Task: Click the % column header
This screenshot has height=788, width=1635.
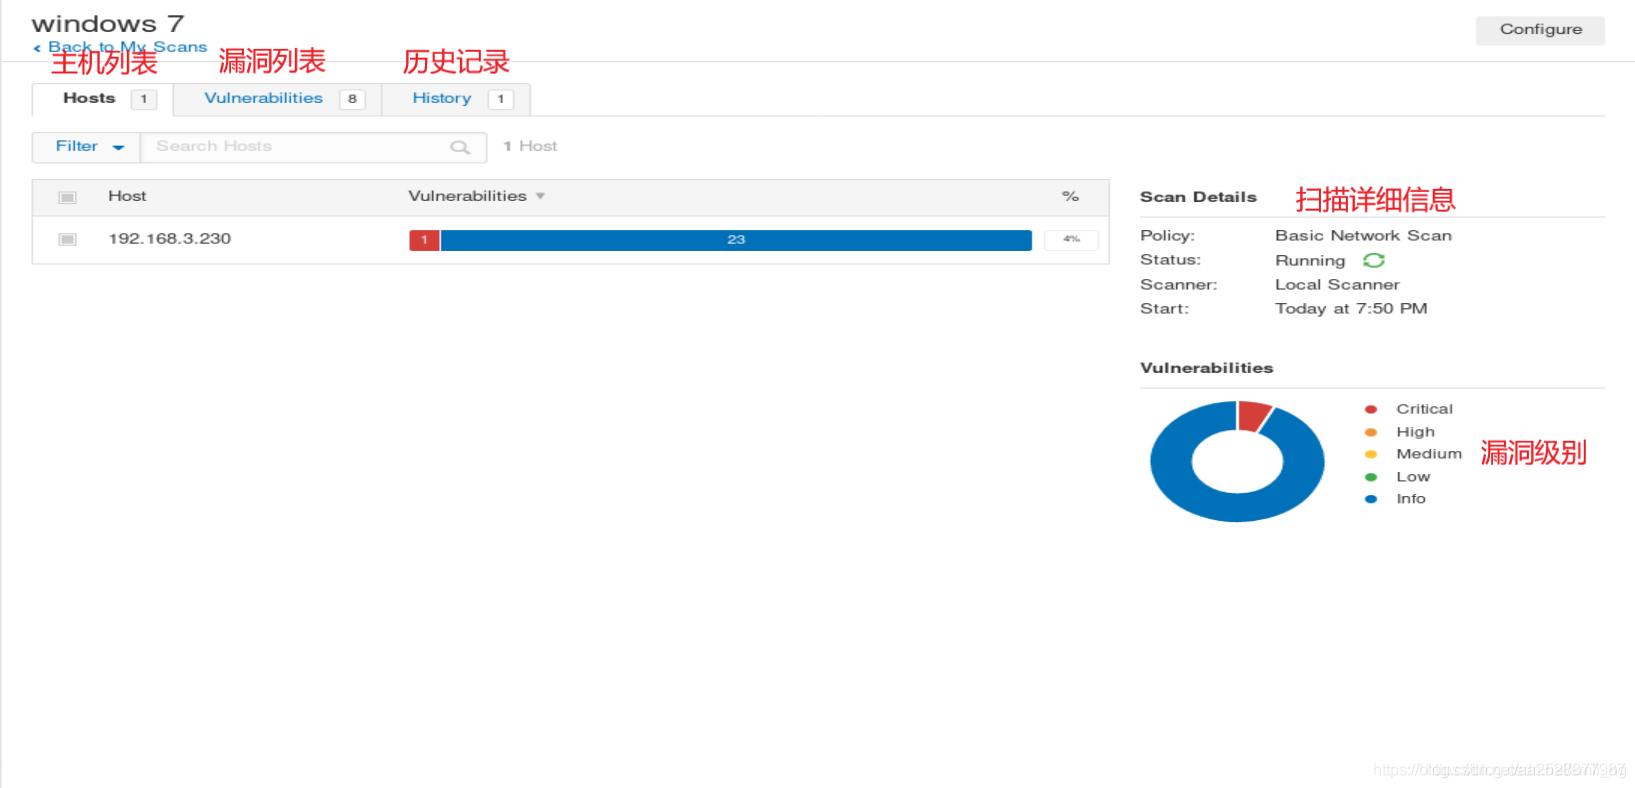Action: point(1070,196)
